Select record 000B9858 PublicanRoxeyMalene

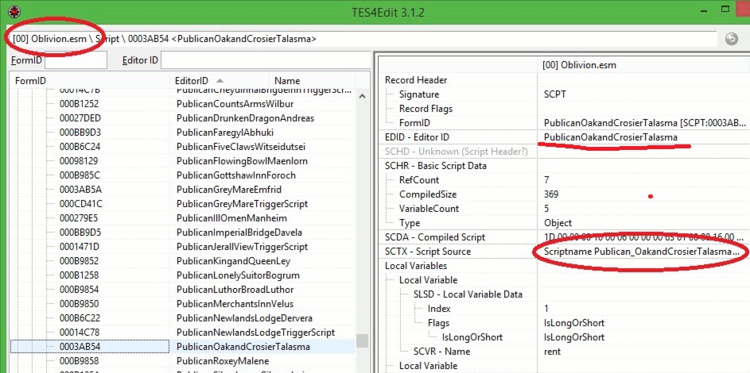pos(182,361)
